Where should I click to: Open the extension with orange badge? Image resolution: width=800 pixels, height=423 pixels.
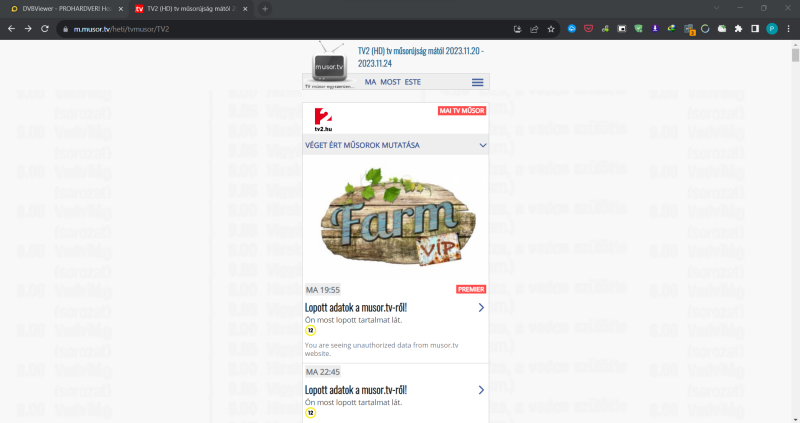[689, 30]
